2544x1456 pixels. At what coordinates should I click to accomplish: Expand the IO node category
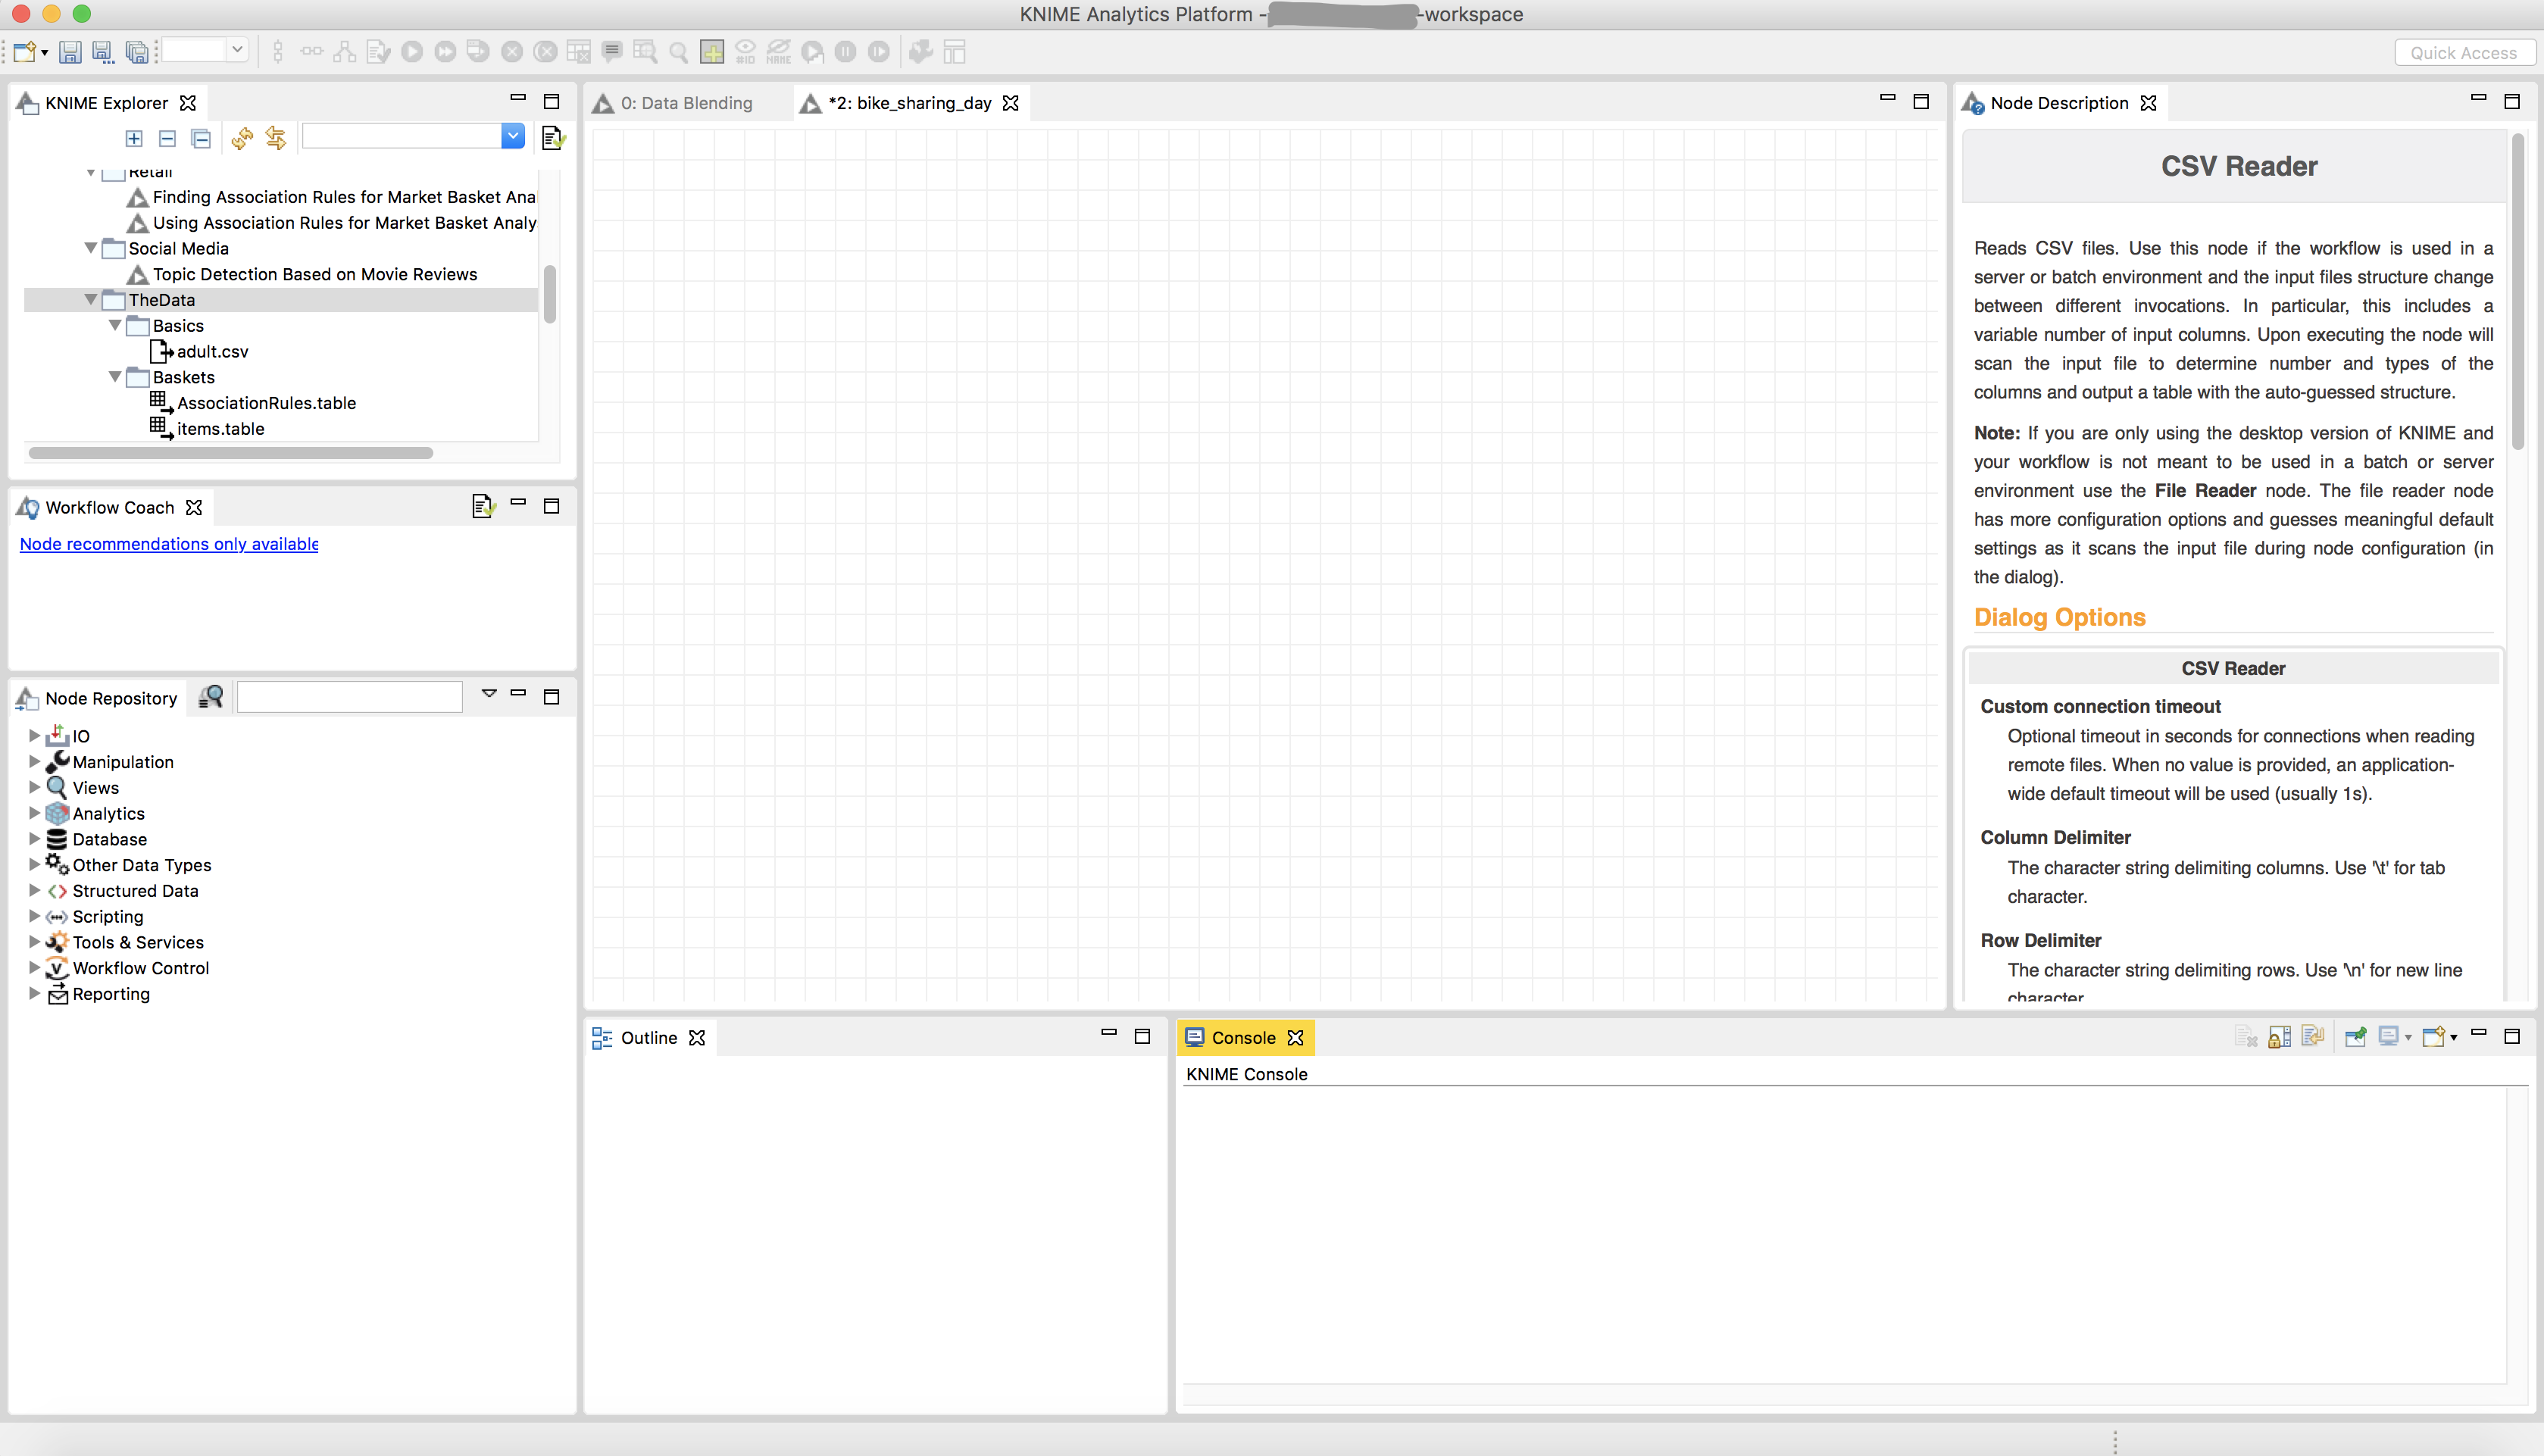coord(34,735)
